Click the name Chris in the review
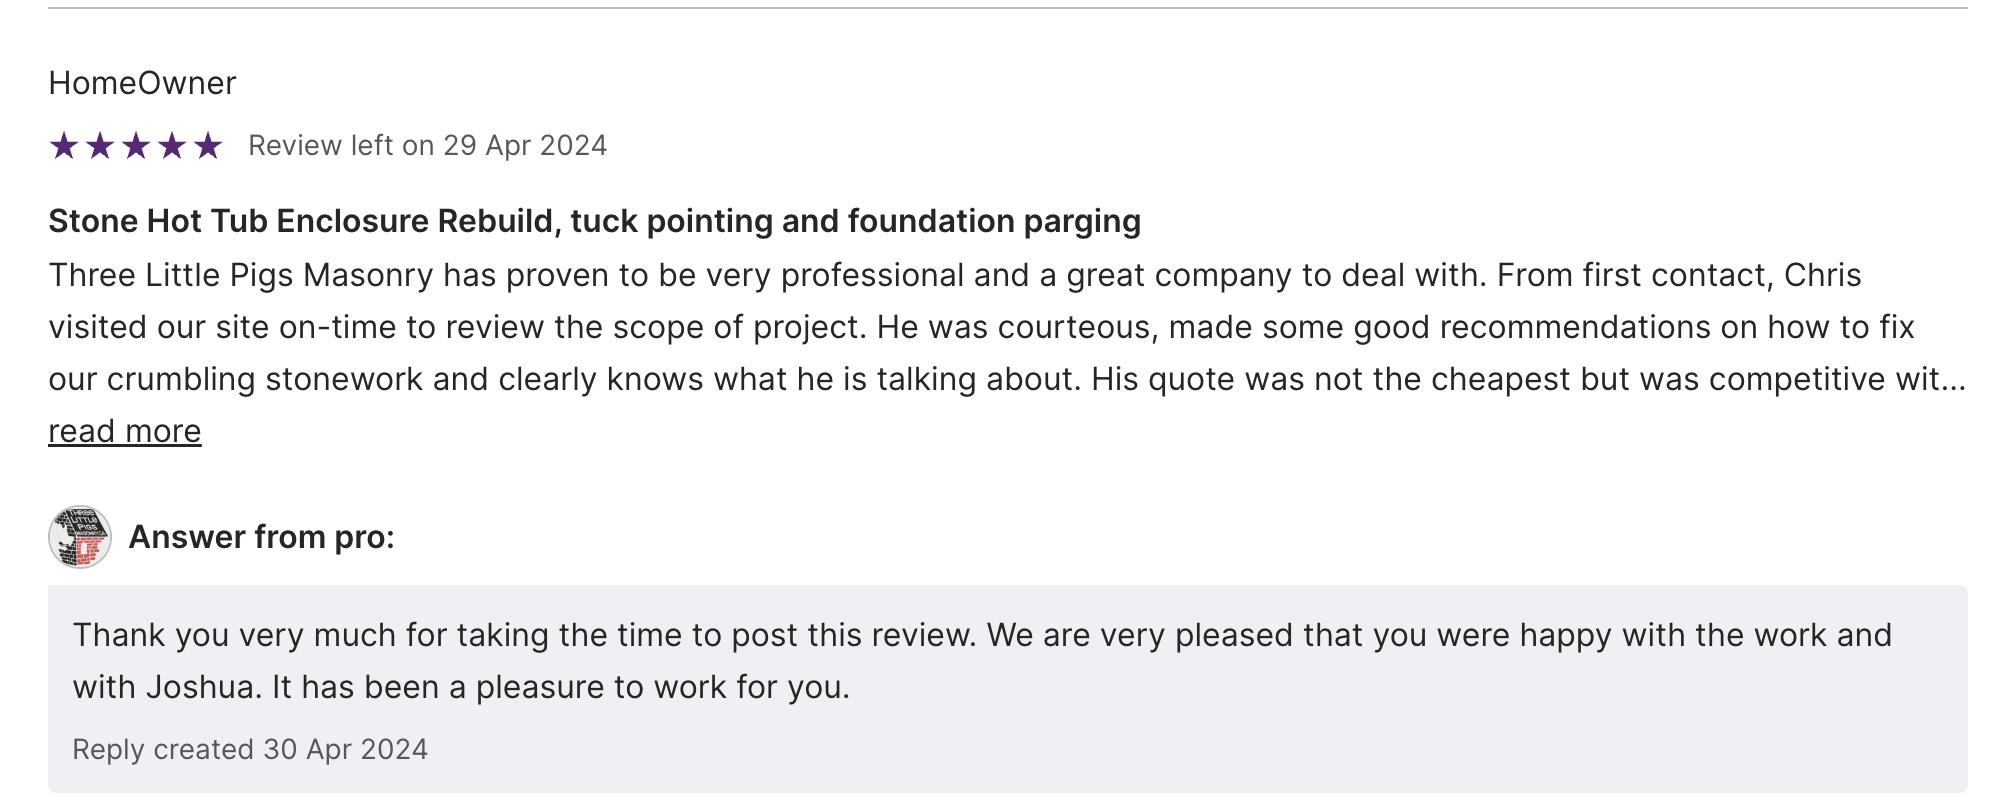Screen dimensions: 2000x804 (1822, 275)
